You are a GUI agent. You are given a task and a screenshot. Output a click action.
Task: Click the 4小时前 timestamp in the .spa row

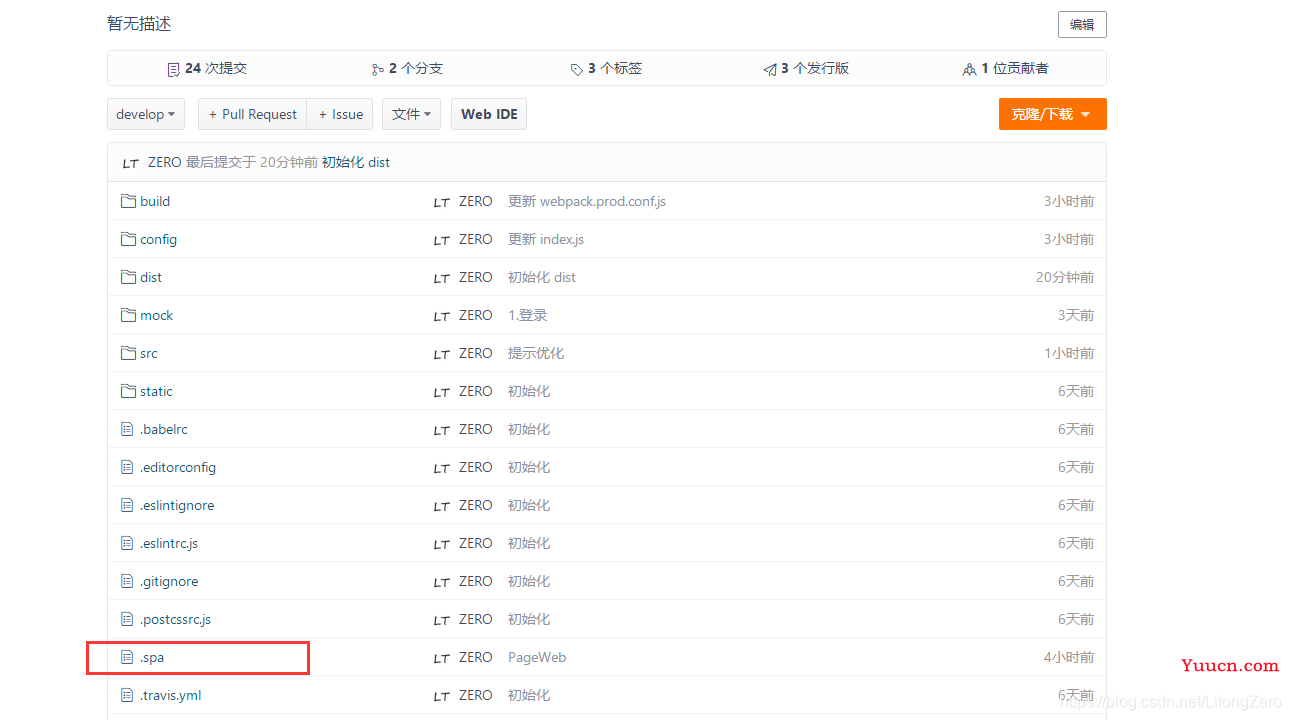pos(1069,657)
